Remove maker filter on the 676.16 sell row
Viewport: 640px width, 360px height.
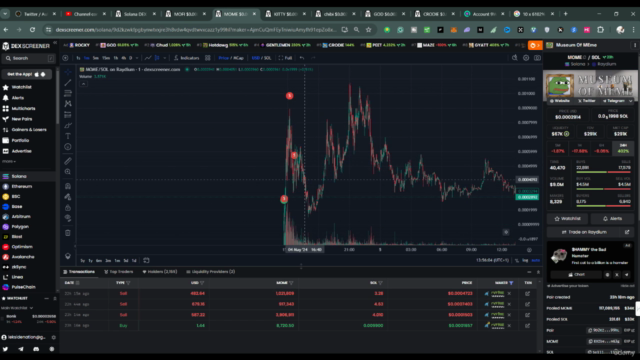tap(509, 304)
